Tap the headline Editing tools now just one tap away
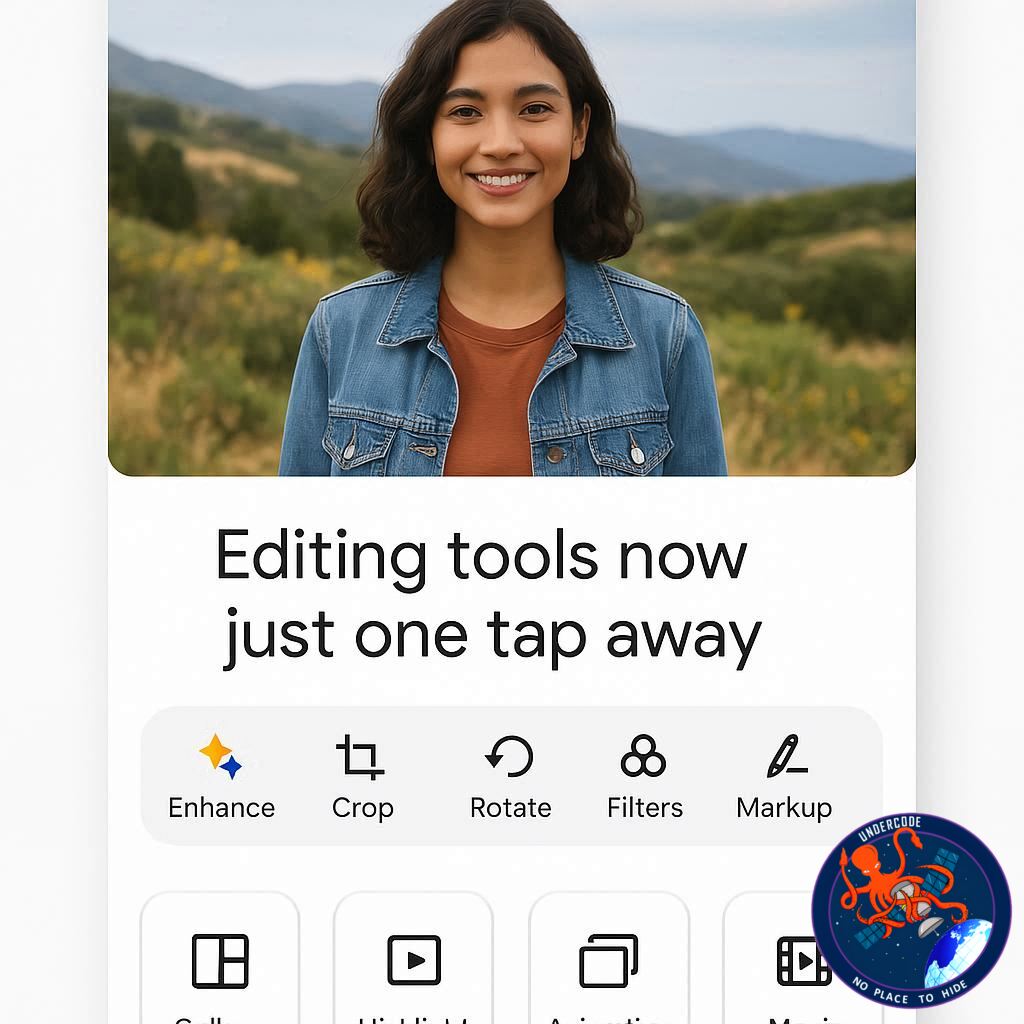 click(x=488, y=598)
